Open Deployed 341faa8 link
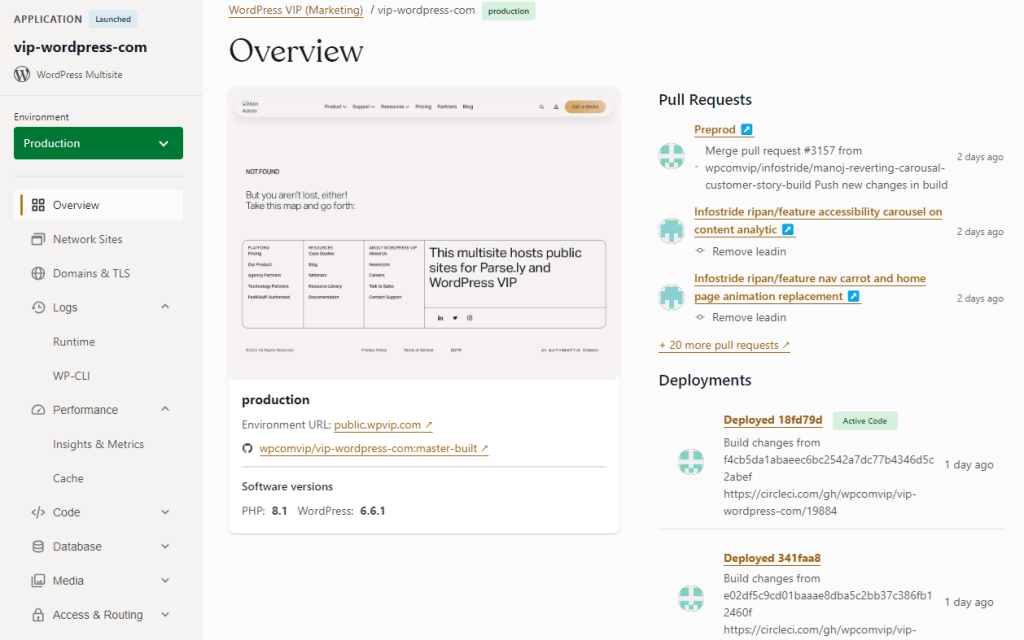Viewport: 1024px width, 640px height. [772, 558]
